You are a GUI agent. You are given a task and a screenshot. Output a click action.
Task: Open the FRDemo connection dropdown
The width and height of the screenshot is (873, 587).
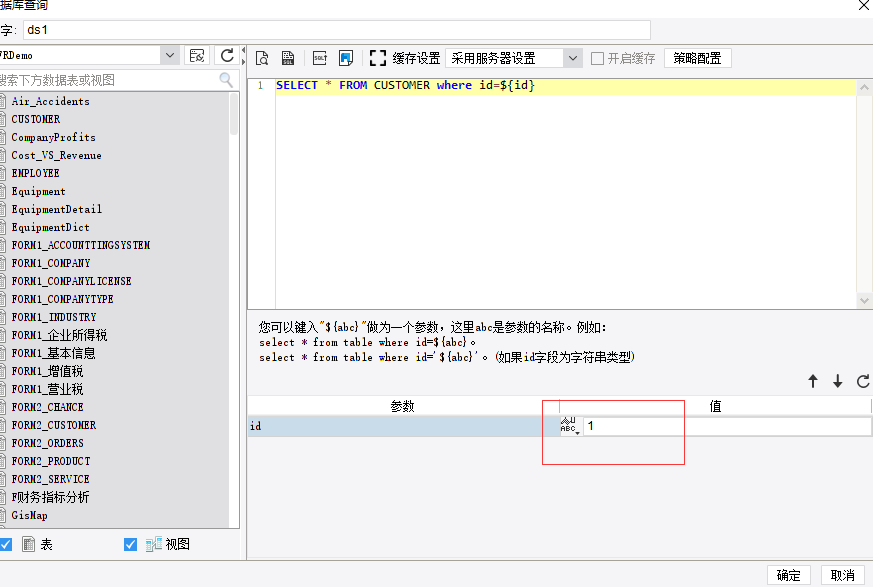coord(170,56)
